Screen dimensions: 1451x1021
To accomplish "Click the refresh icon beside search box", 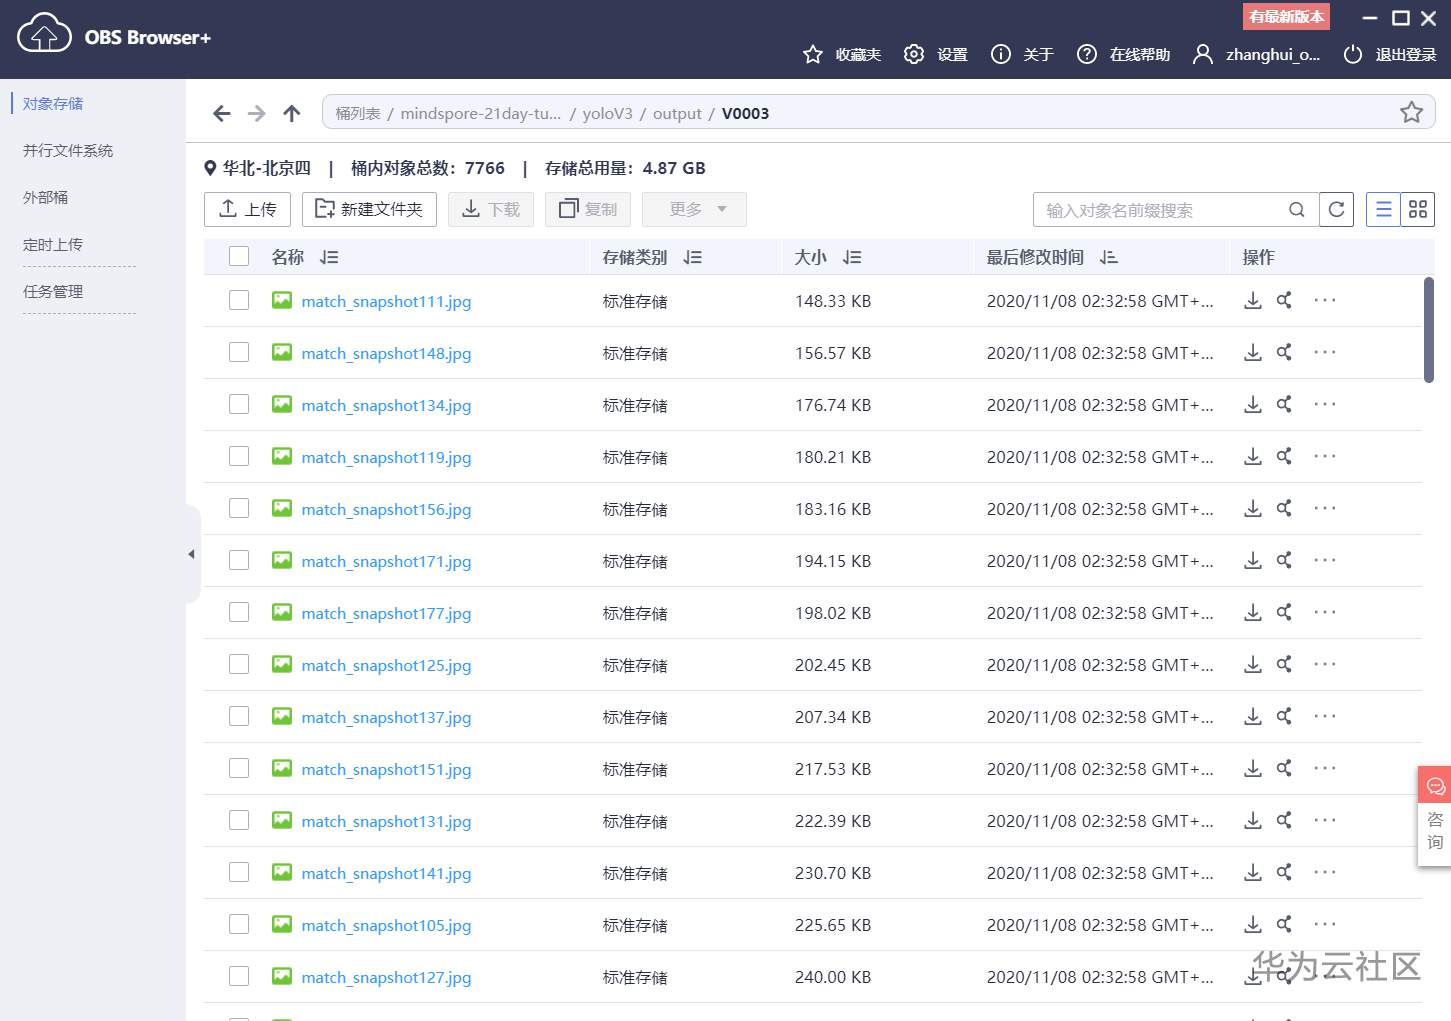I will tap(1336, 209).
